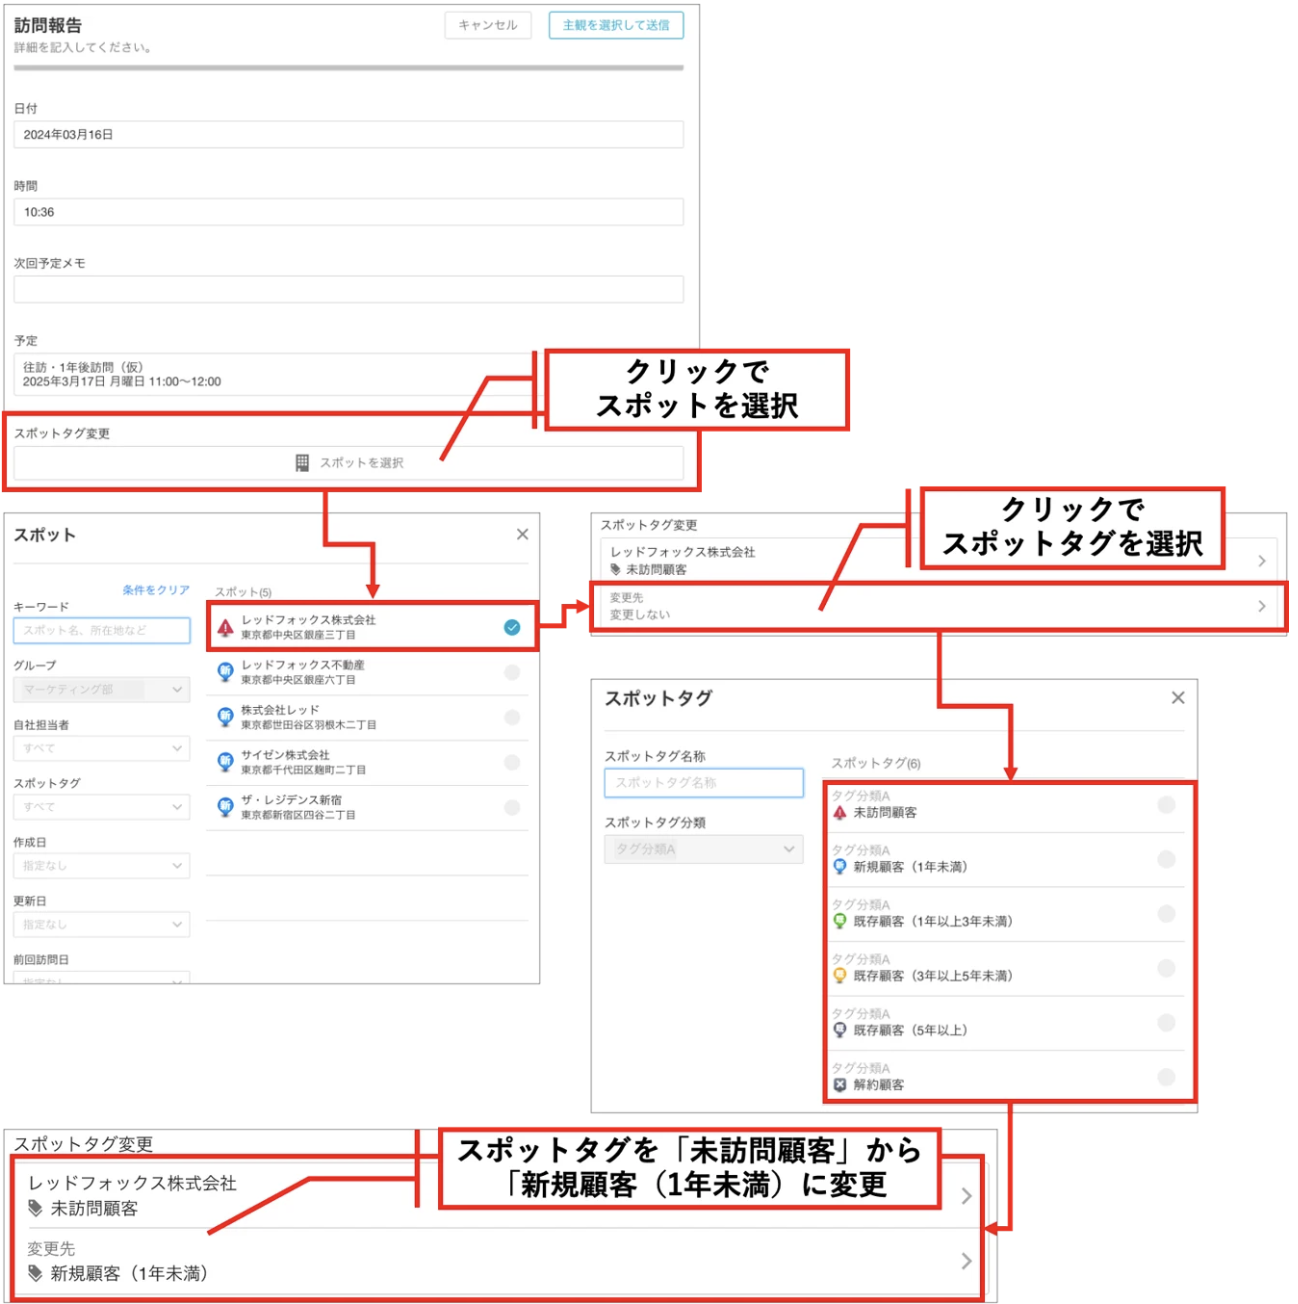1298x1304 pixels.
Task: Click blue pin icon of レッドフォックス不動産
Action: point(226,672)
